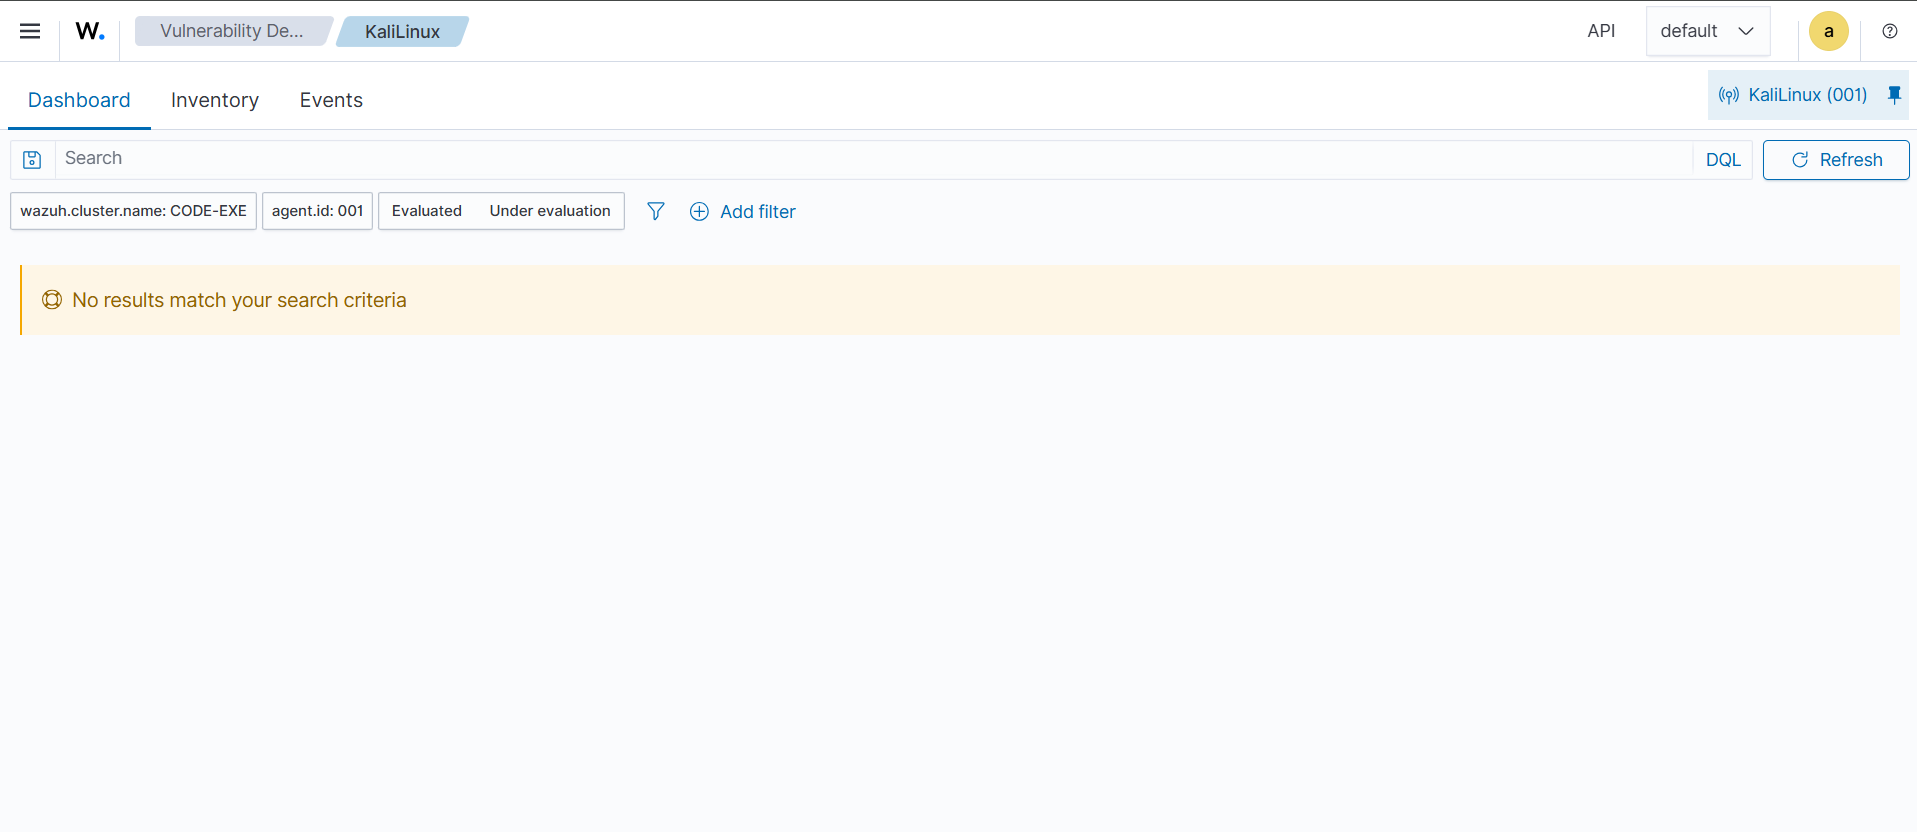The width and height of the screenshot is (1917, 832).
Task: Click the KaliLinux (001) agent button
Action: pyautogui.click(x=1793, y=95)
